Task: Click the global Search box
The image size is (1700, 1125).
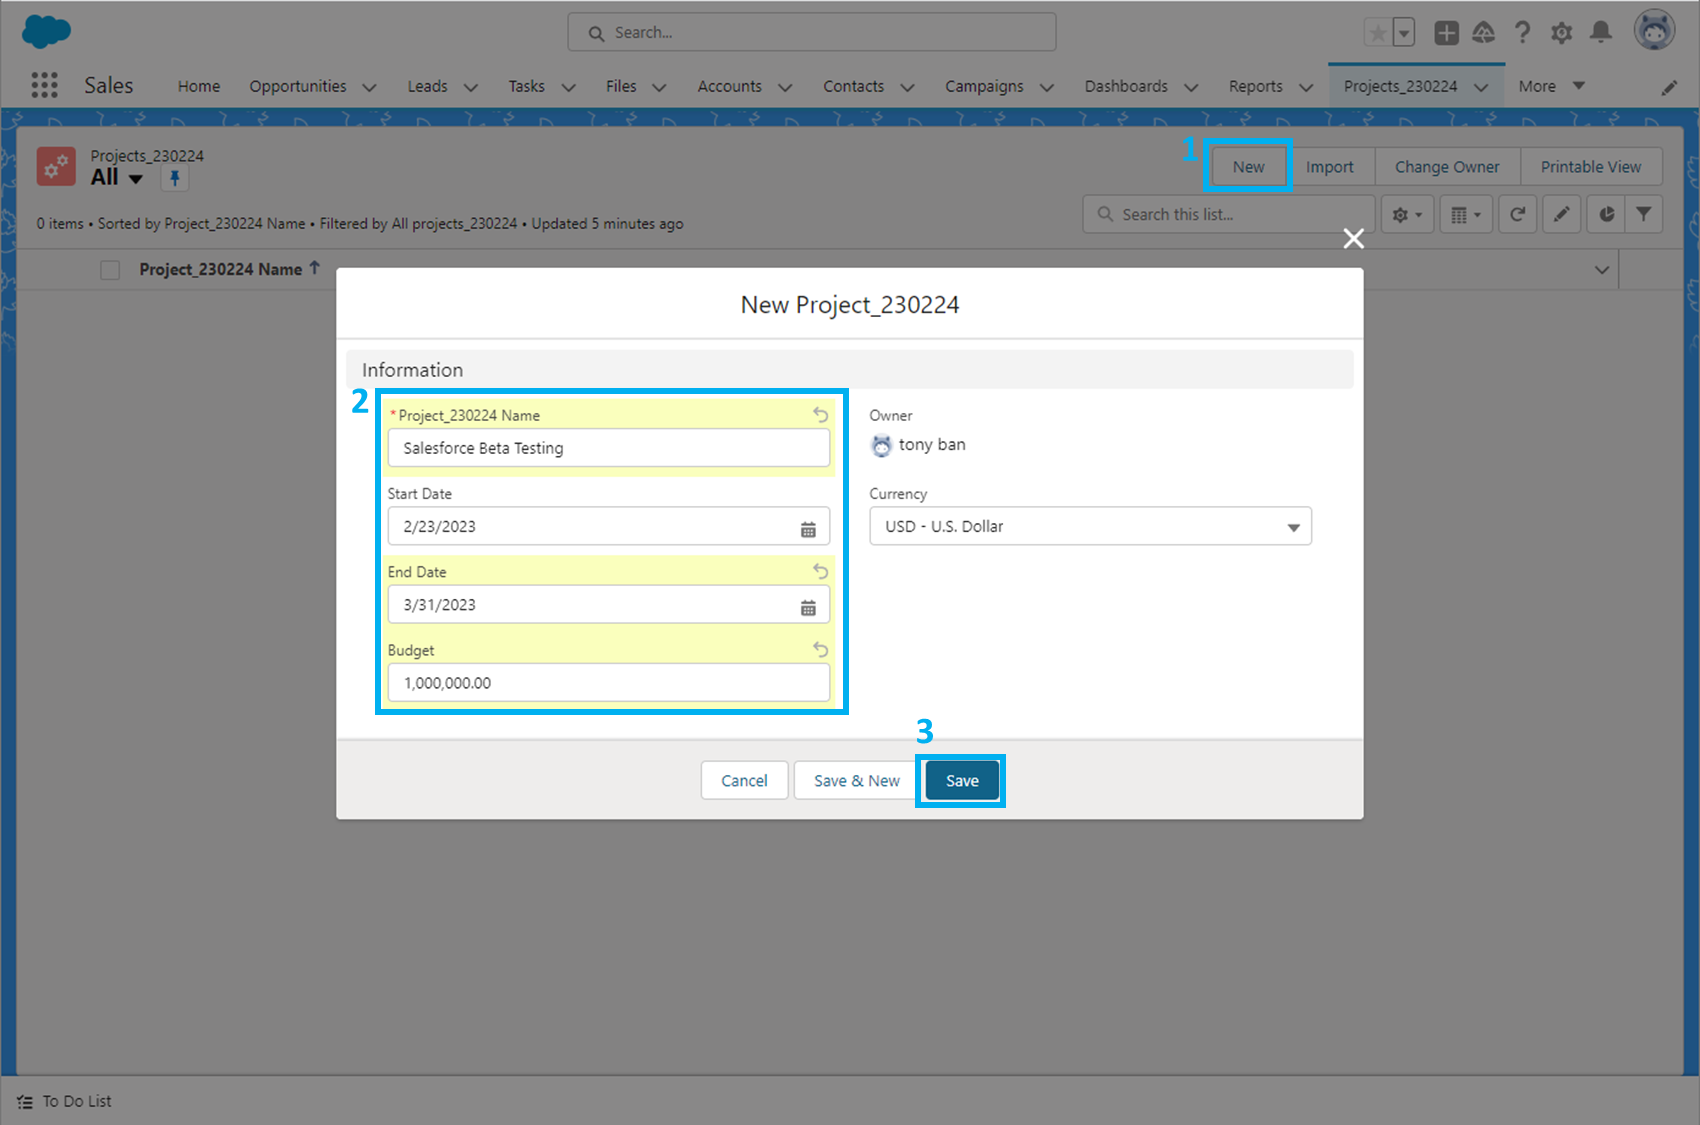Action: tap(812, 32)
